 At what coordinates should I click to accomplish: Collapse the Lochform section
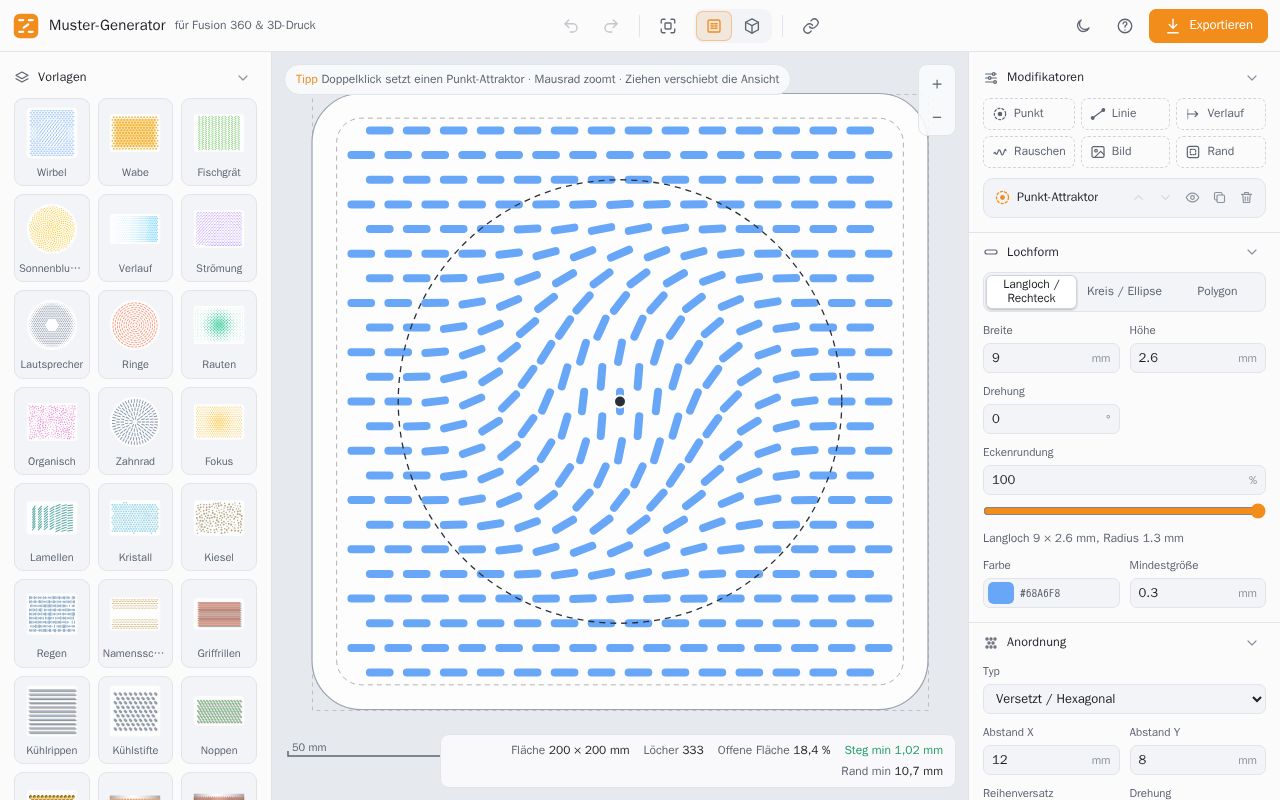point(1251,252)
